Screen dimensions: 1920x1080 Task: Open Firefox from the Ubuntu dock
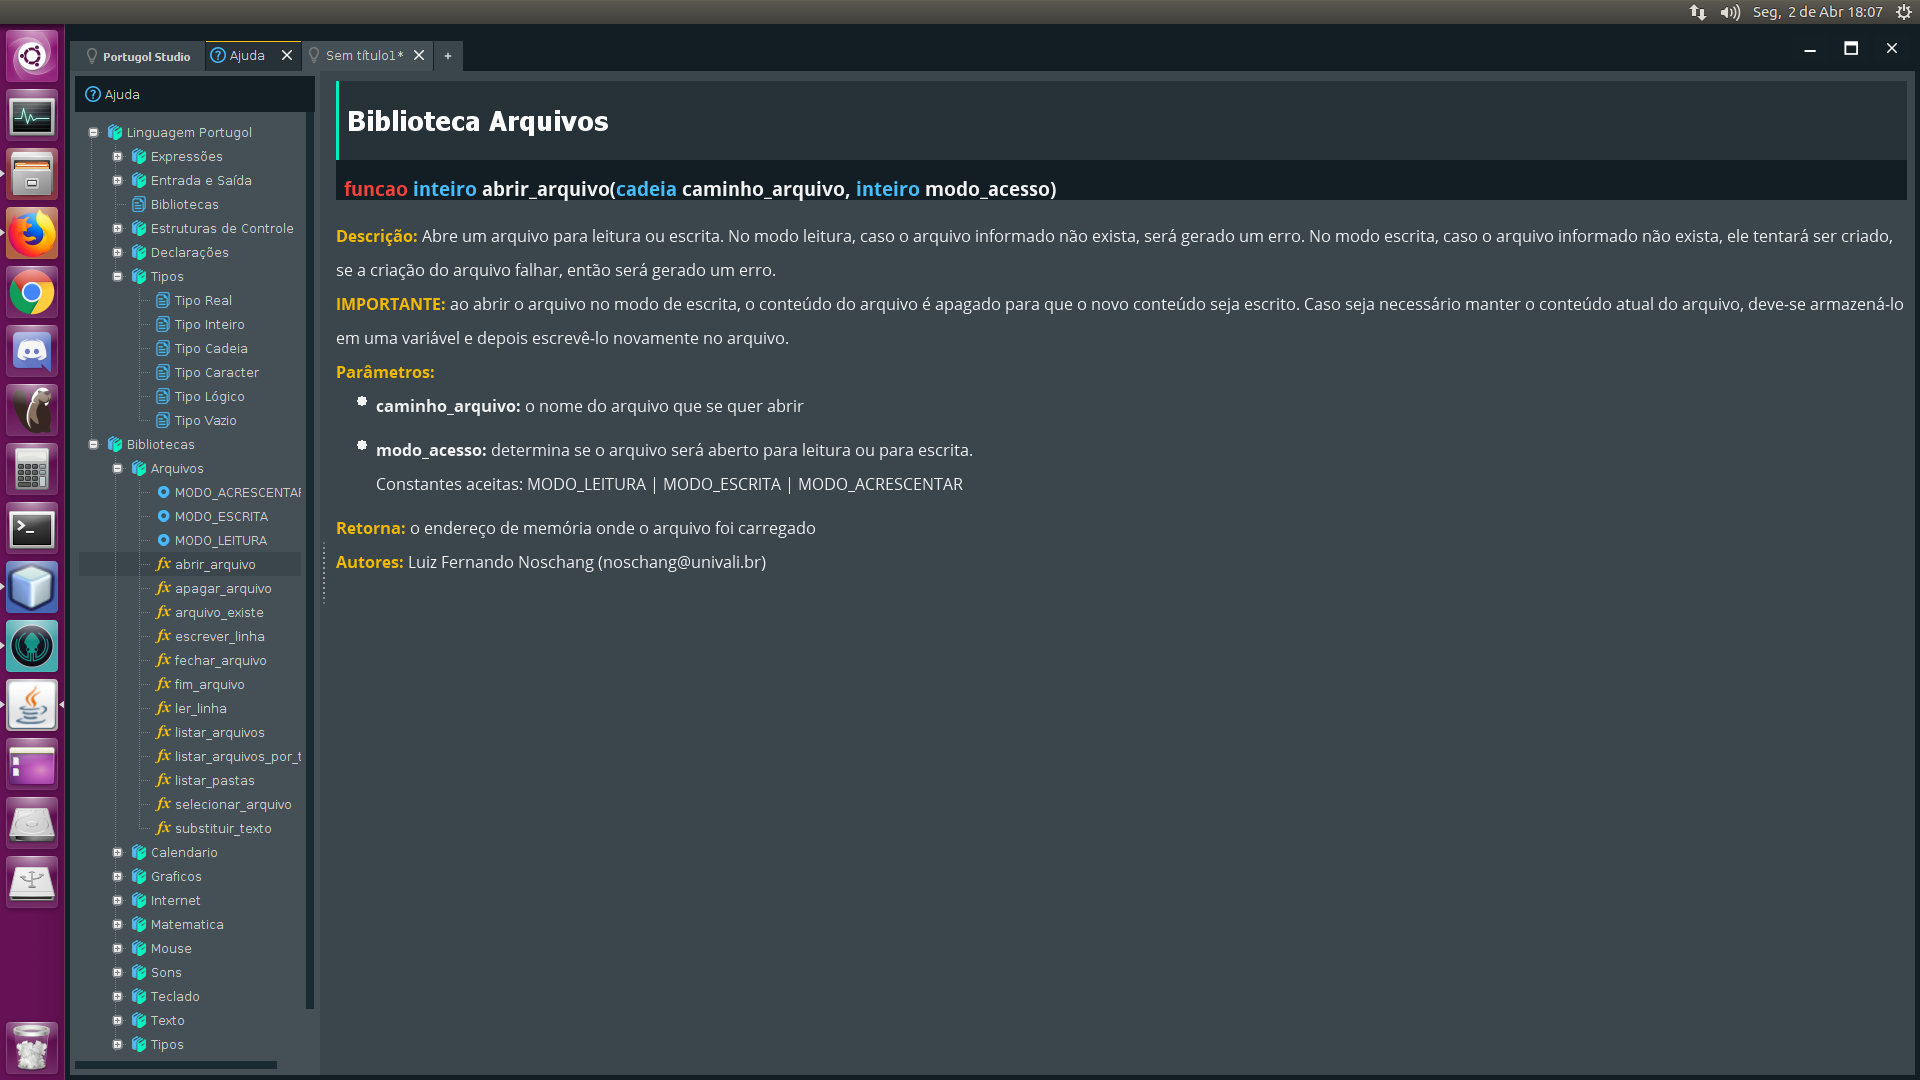[31, 233]
